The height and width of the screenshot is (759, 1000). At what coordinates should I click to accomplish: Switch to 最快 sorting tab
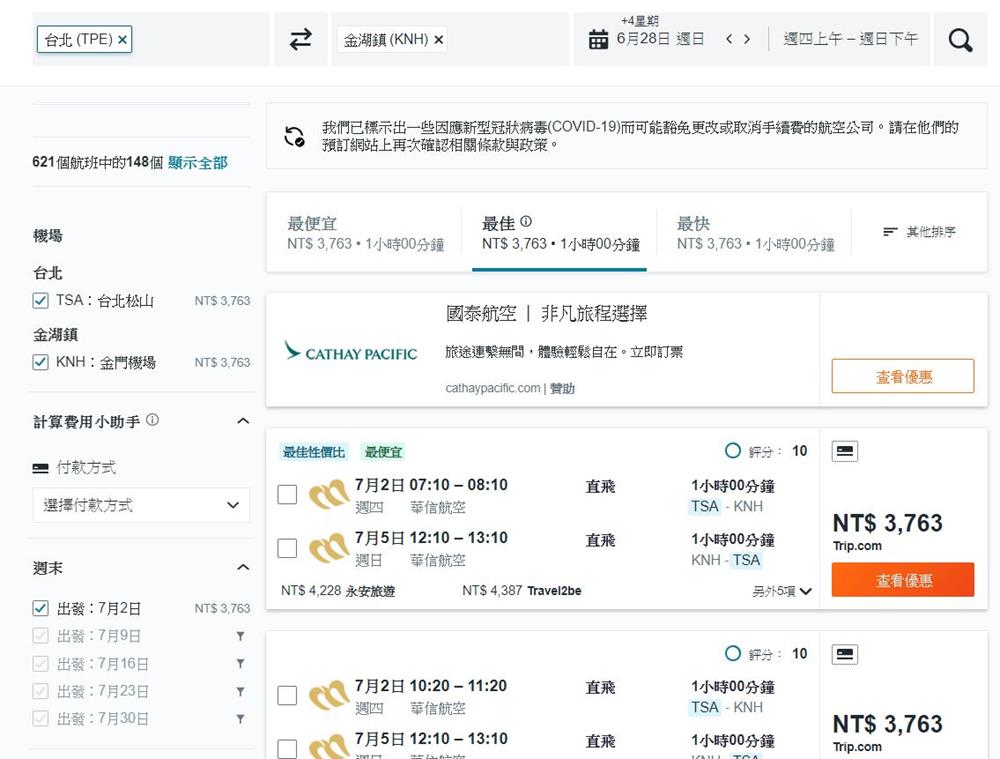[755, 233]
